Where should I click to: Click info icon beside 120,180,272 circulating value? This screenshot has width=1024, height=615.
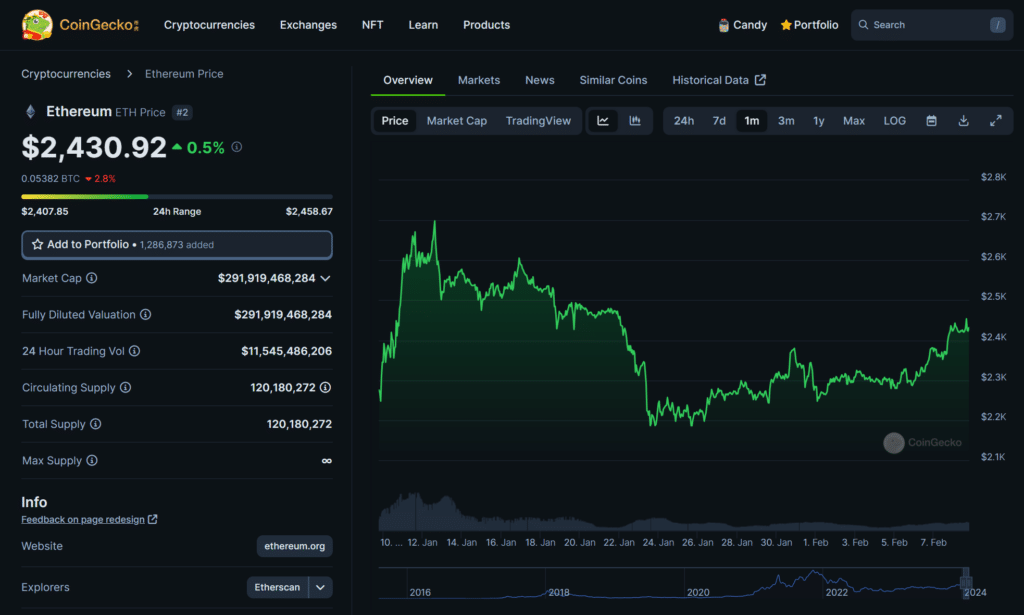[x=325, y=388]
